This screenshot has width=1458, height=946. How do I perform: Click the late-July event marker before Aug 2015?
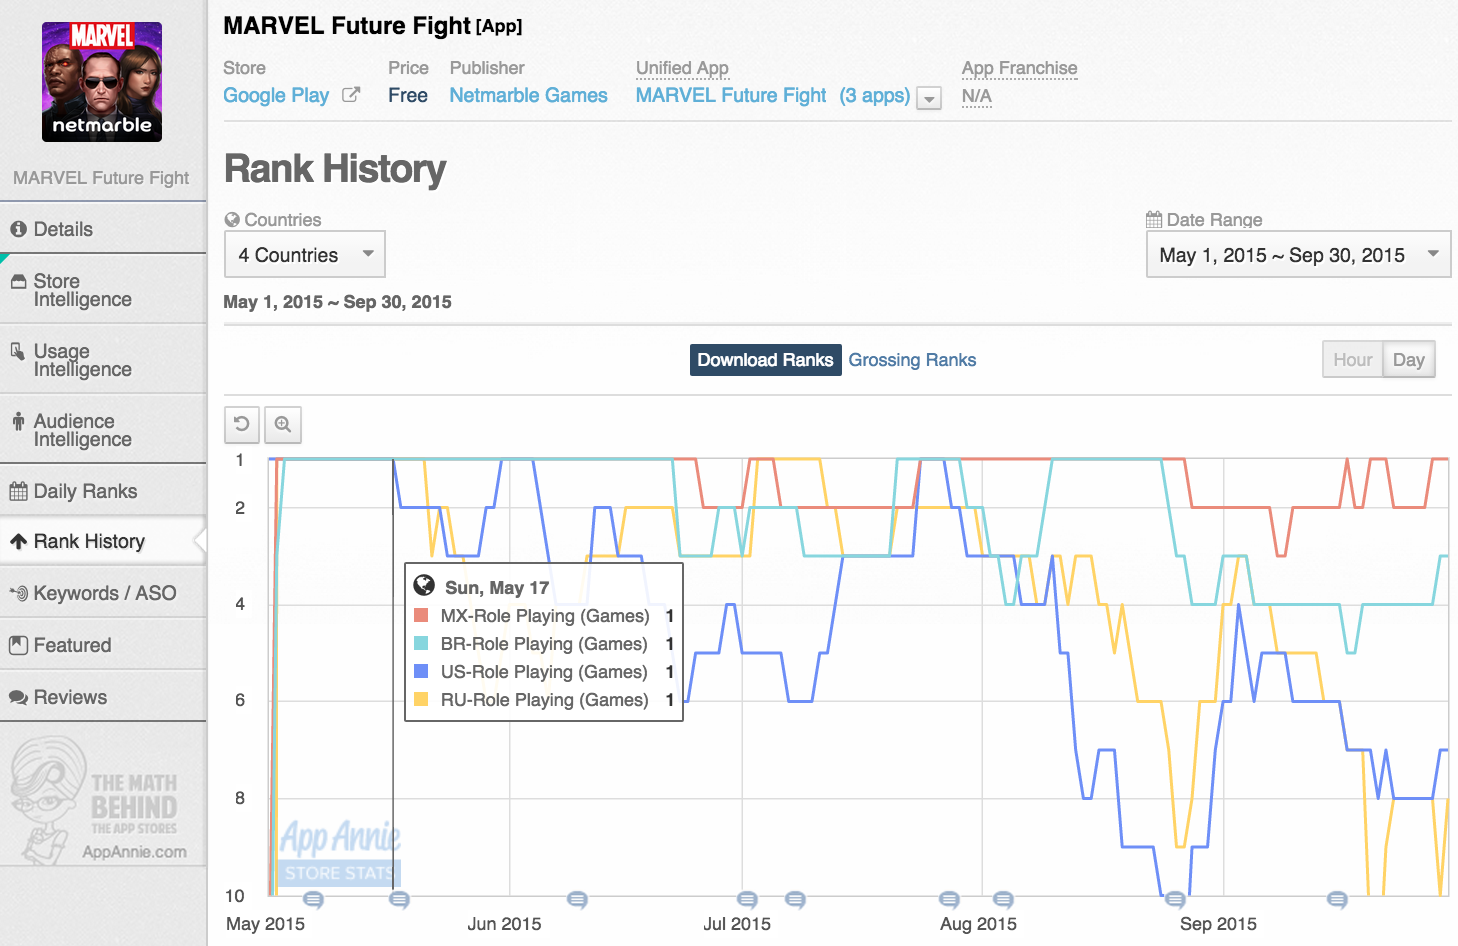(949, 900)
